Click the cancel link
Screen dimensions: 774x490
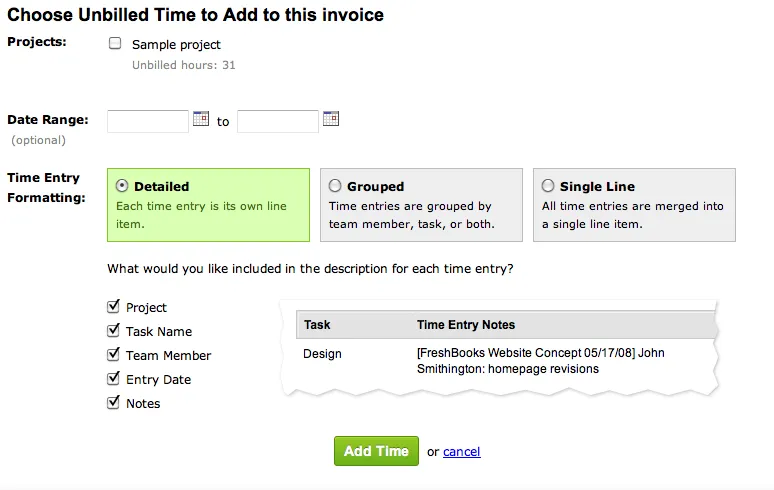pyautogui.click(x=461, y=452)
